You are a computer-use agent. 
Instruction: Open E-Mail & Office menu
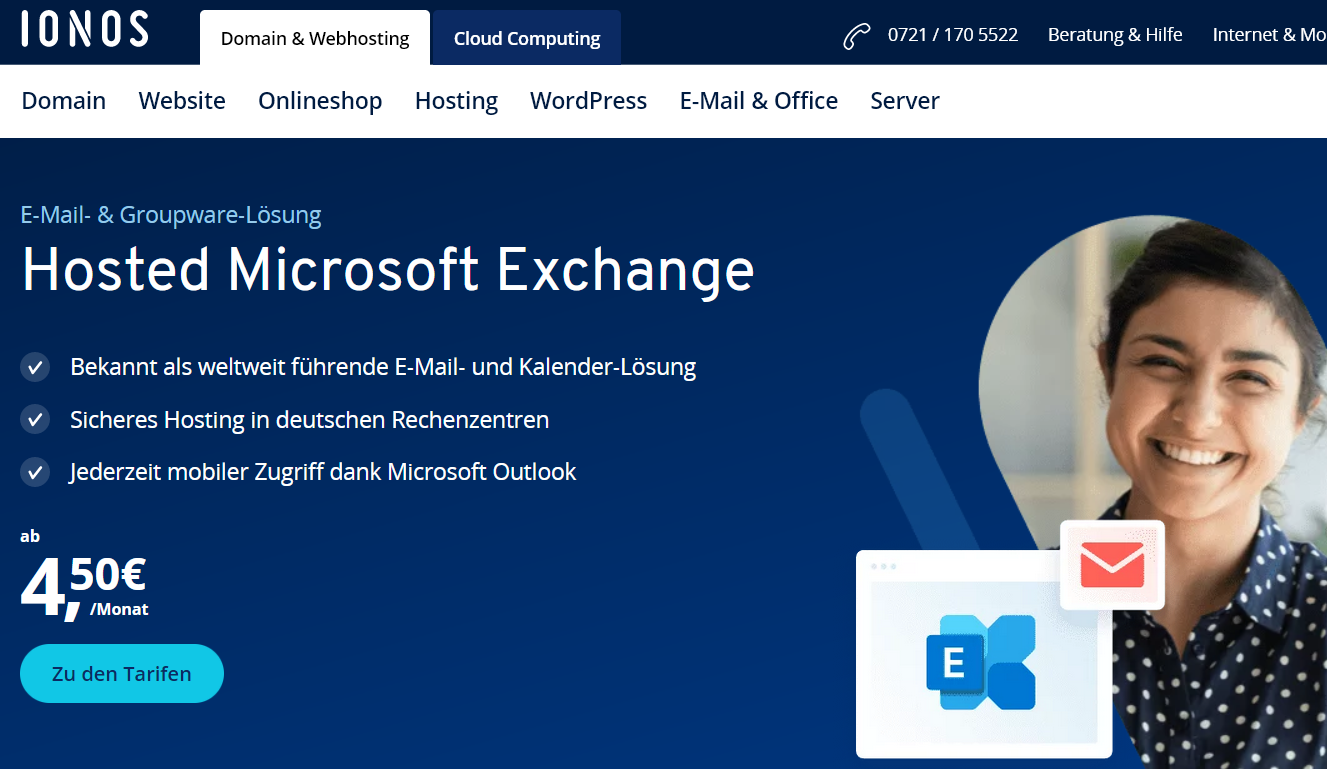pyautogui.click(x=759, y=101)
